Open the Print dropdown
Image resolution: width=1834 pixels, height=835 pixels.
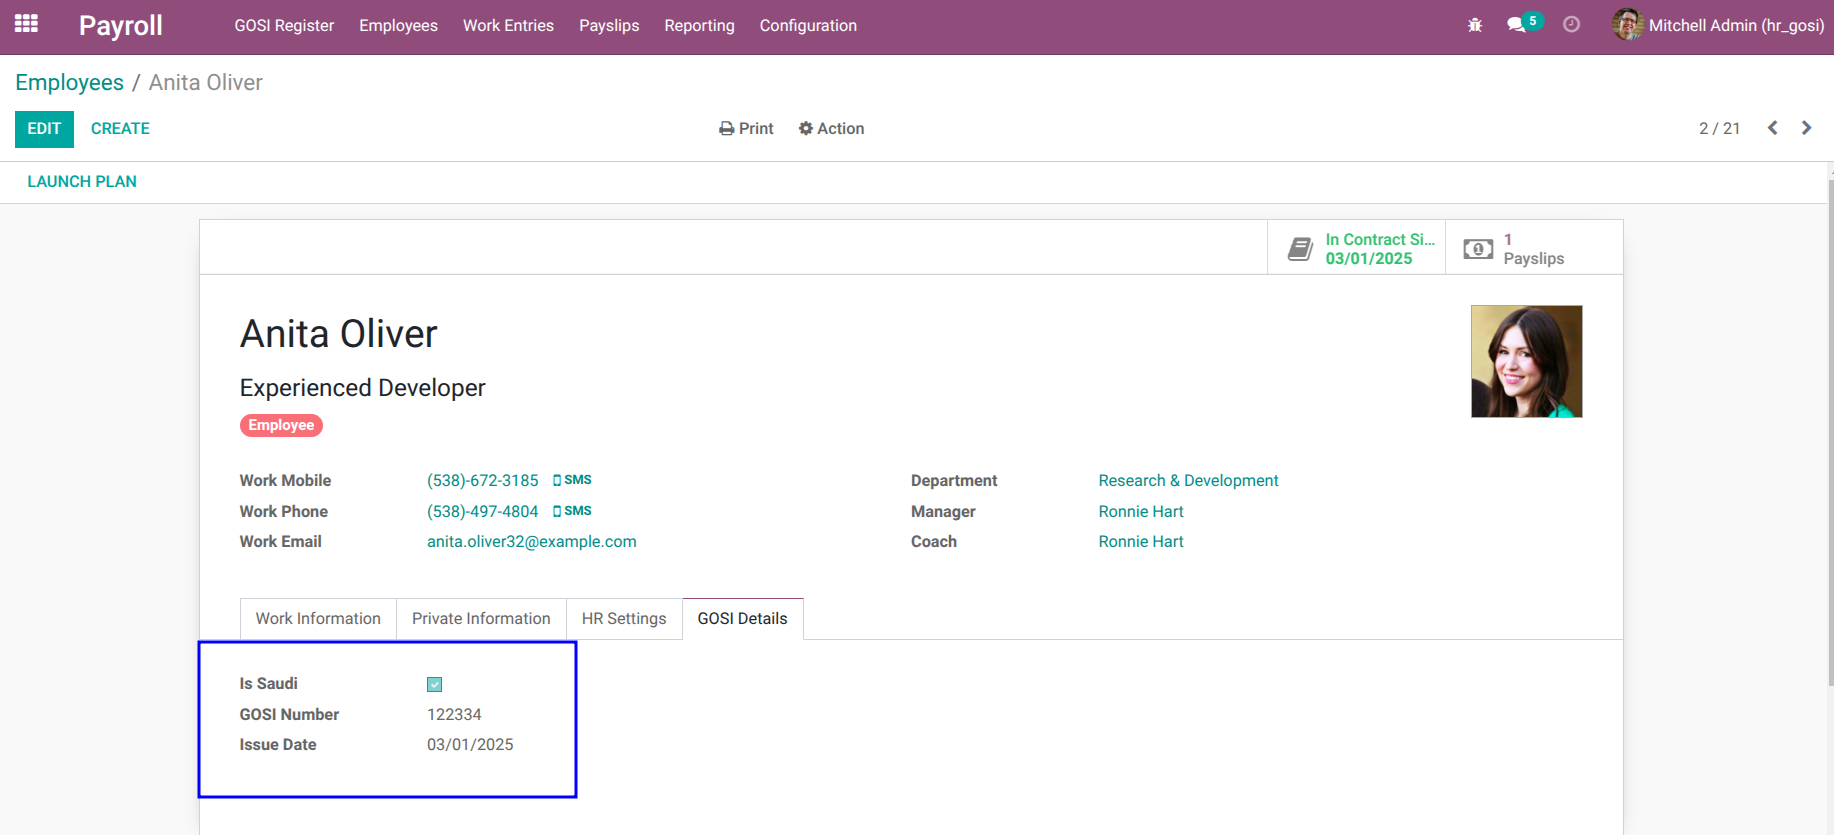click(x=746, y=128)
